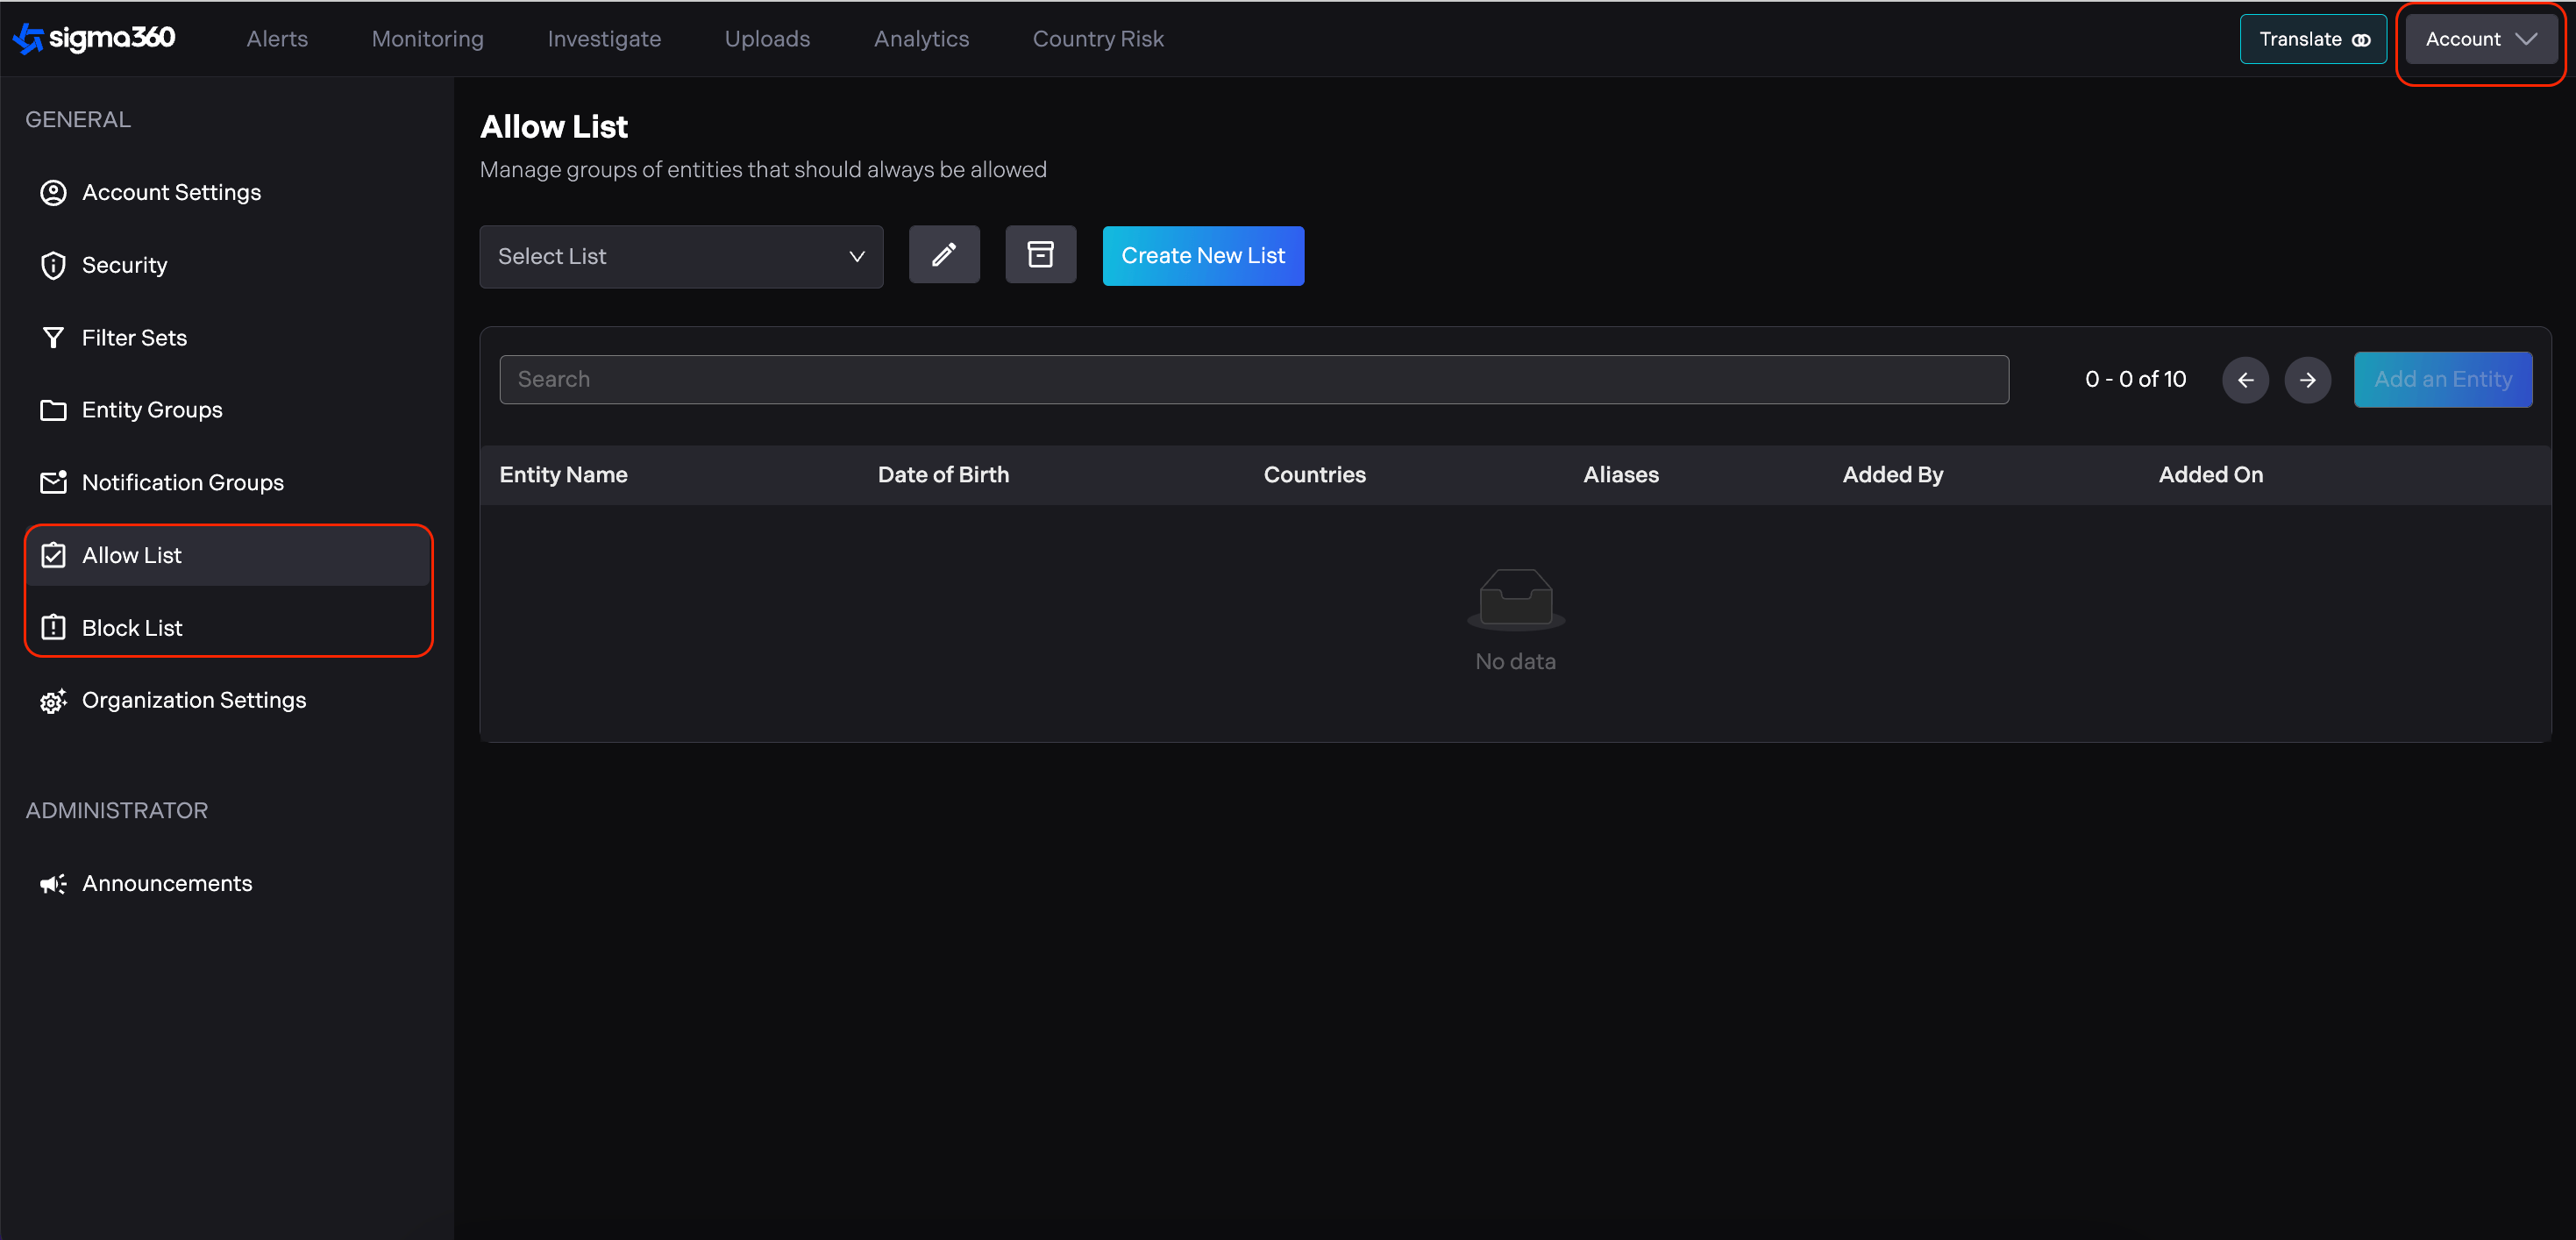Open Monitoring tab in top navigation

(427, 39)
